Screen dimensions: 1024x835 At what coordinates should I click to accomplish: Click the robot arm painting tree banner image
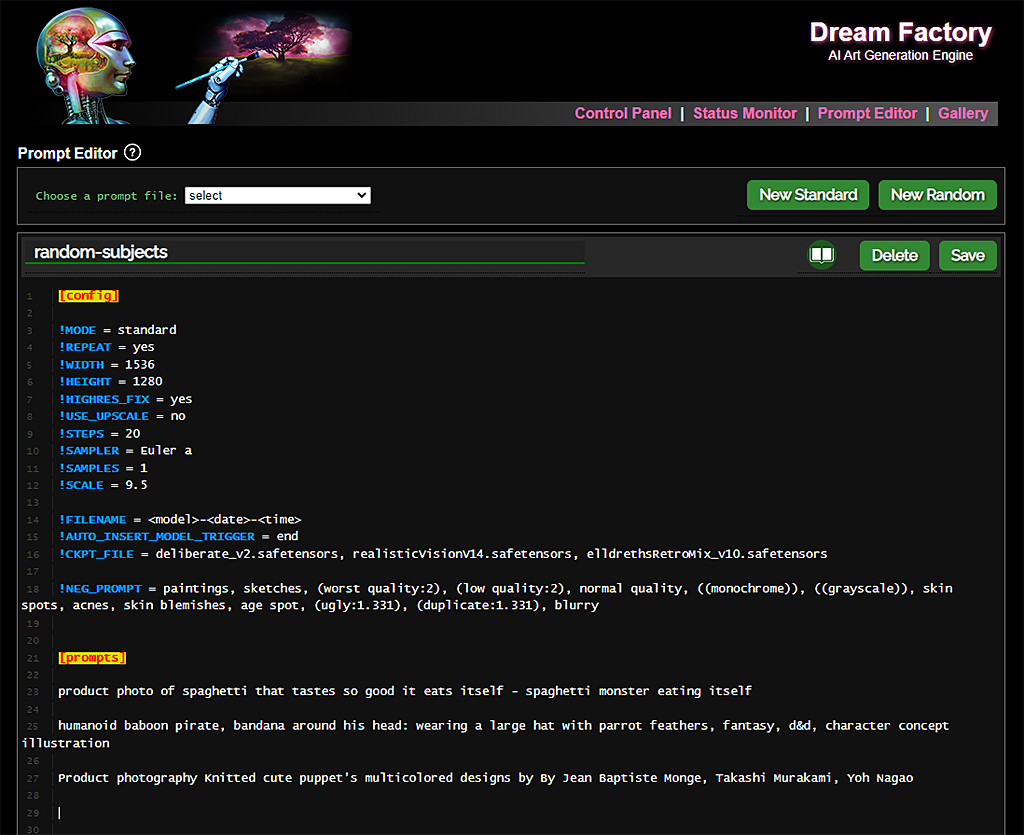[x=264, y=65]
